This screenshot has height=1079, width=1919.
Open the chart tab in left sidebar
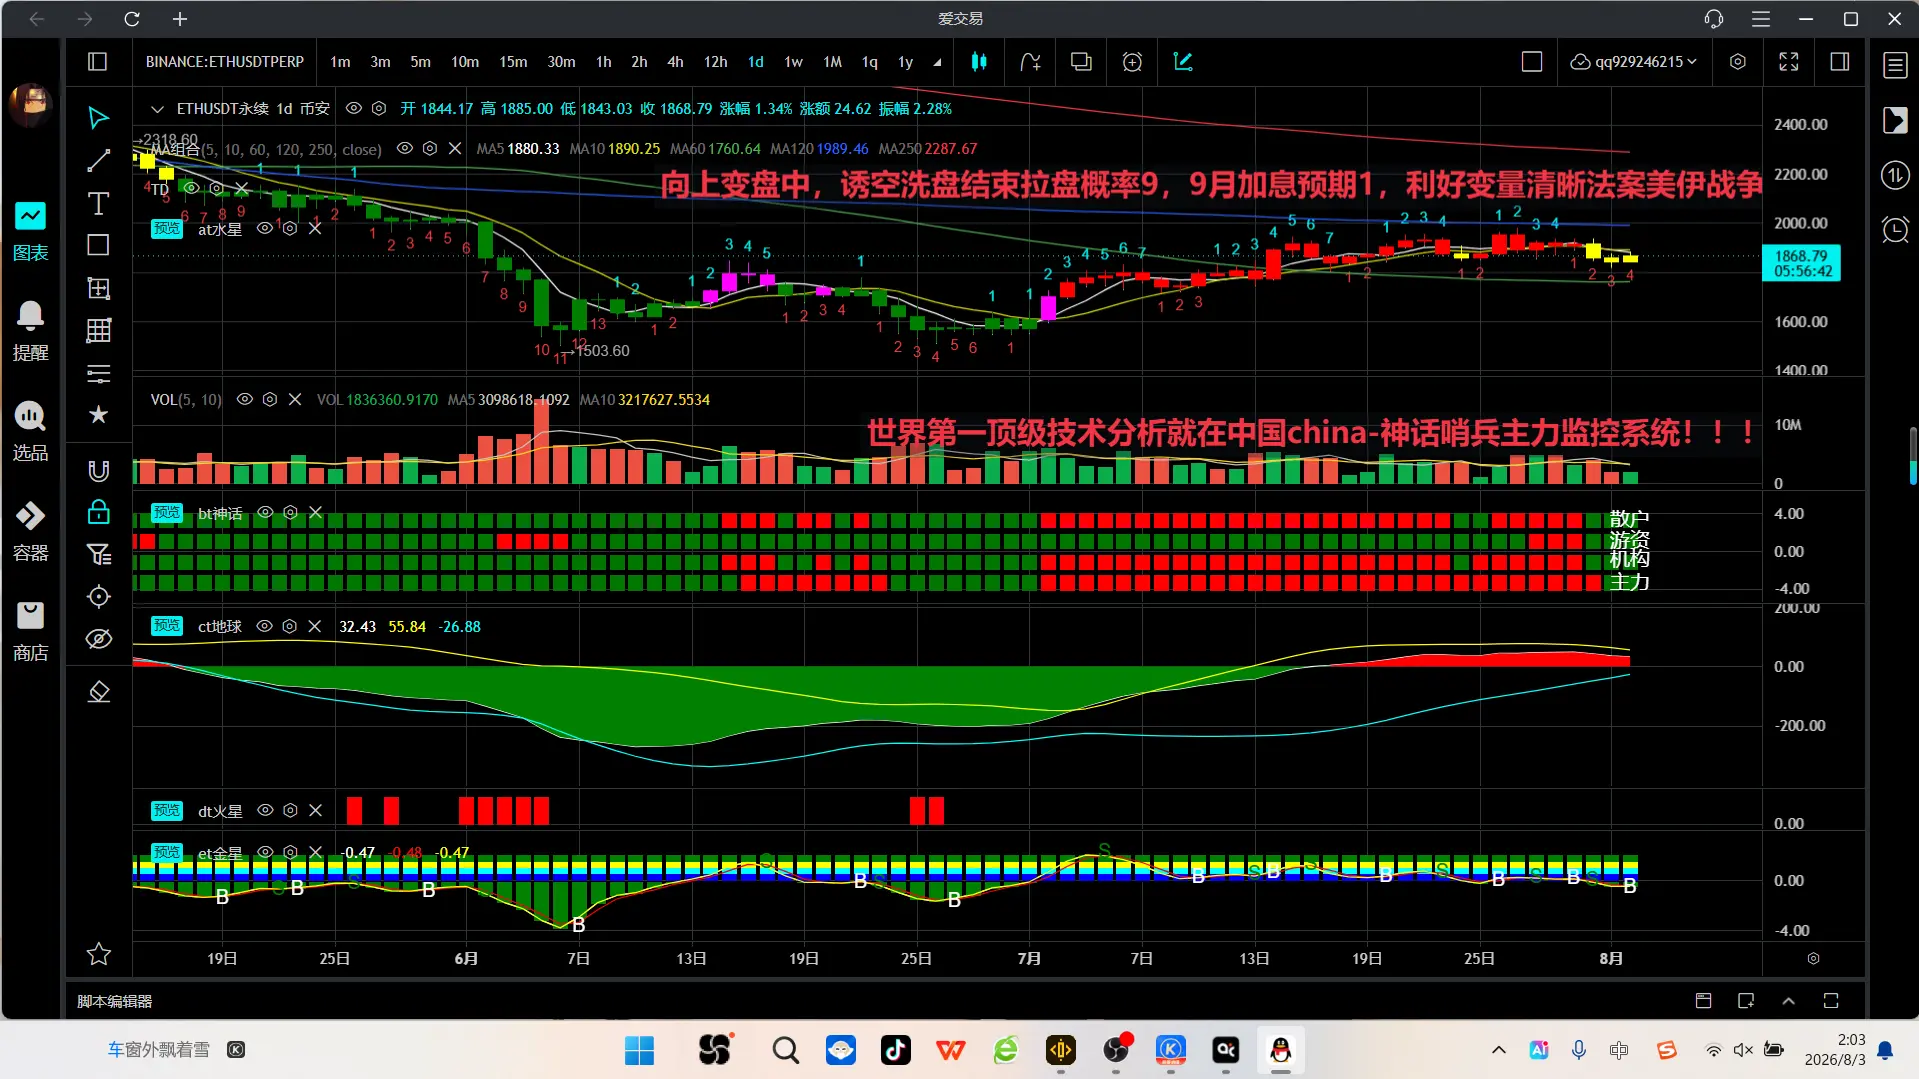pos(30,232)
